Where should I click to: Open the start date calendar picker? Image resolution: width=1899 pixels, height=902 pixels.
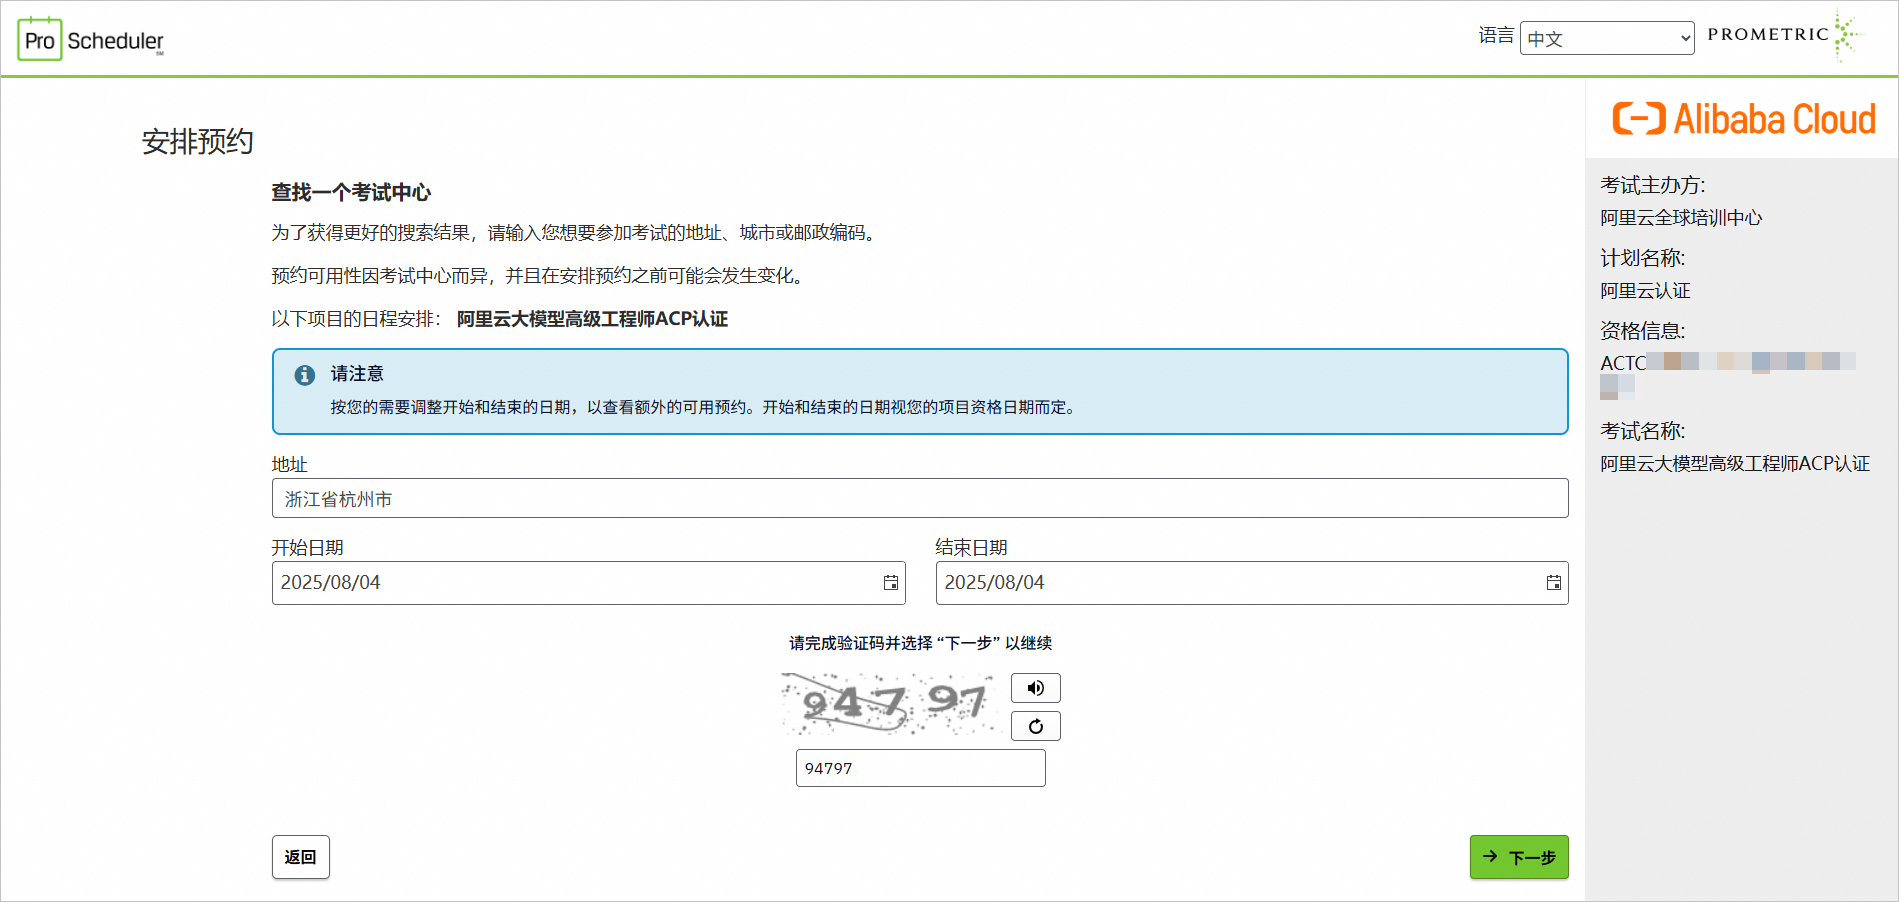(x=890, y=583)
